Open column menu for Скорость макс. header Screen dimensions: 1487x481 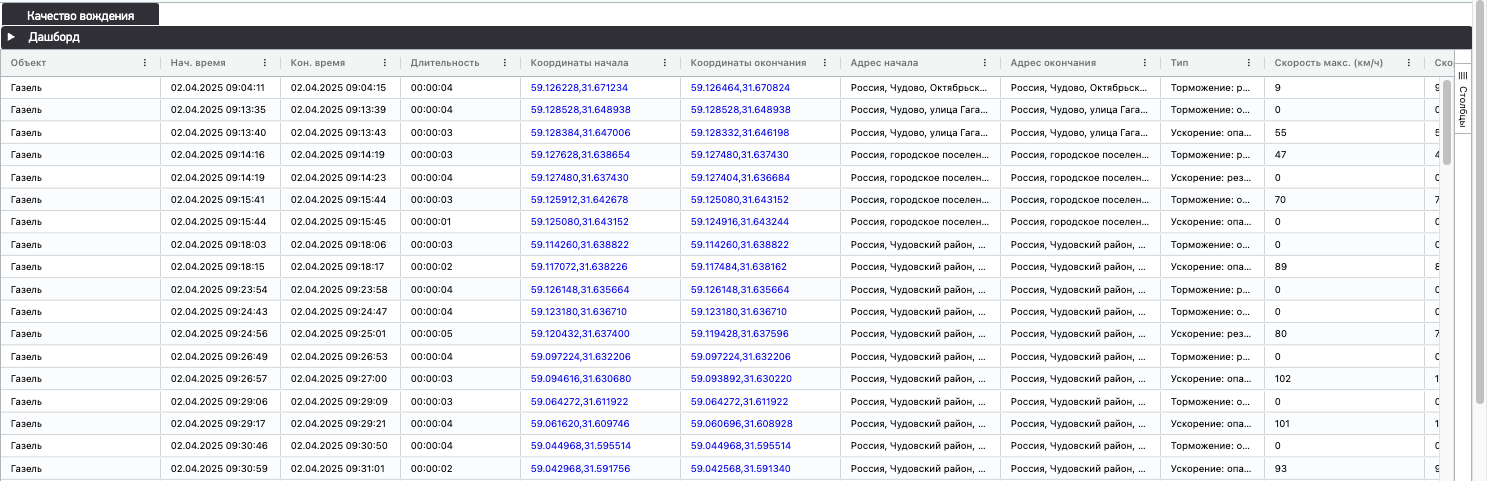tap(1410, 63)
